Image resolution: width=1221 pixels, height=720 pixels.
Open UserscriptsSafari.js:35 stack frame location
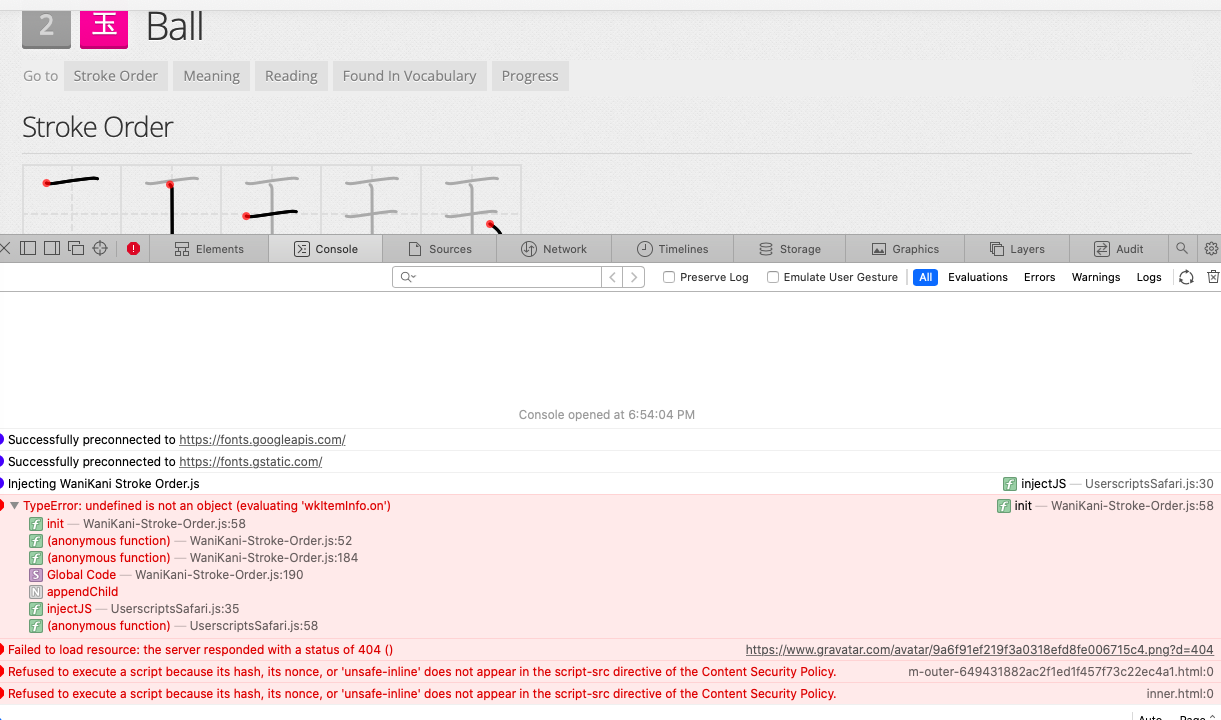(x=175, y=609)
